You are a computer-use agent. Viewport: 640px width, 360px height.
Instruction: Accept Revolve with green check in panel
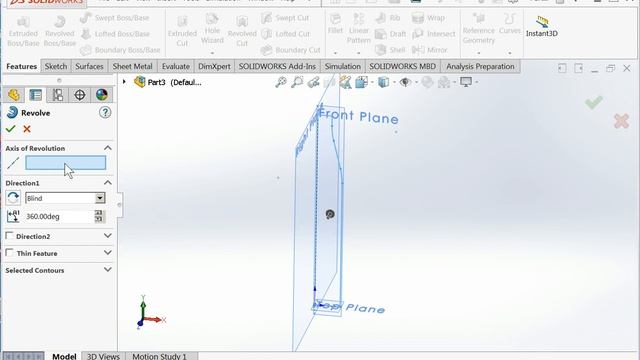(11, 129)
